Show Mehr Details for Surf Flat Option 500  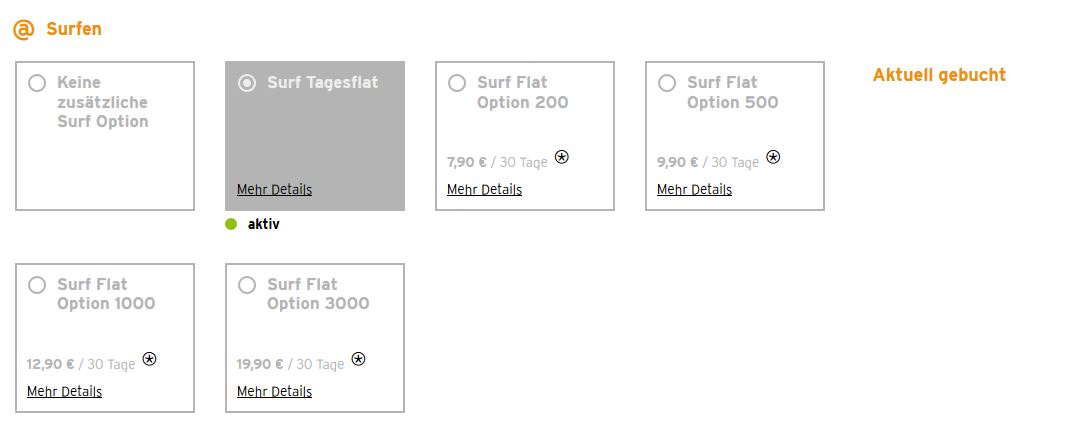[x=694, y=190]
